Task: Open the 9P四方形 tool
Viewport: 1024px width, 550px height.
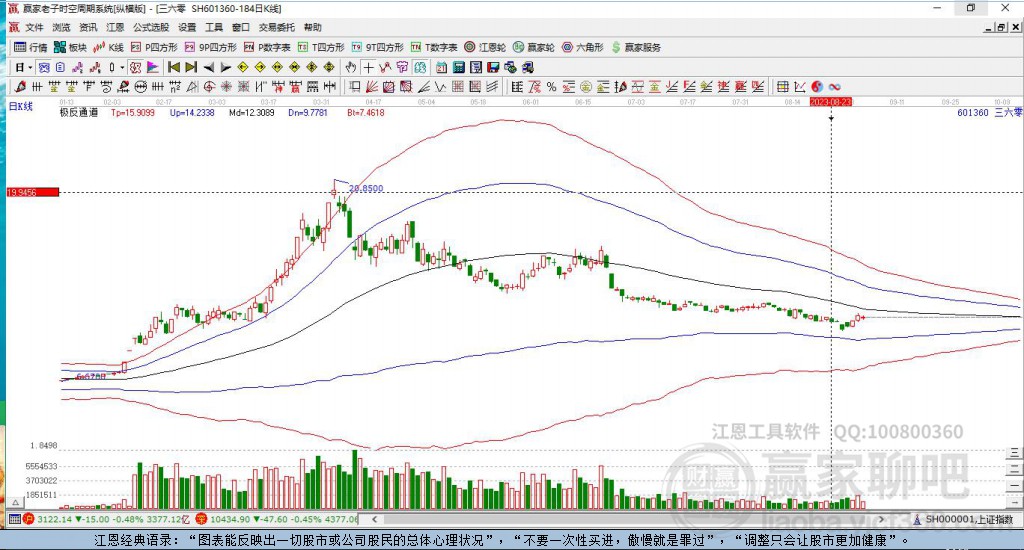Action: (210, 47)
